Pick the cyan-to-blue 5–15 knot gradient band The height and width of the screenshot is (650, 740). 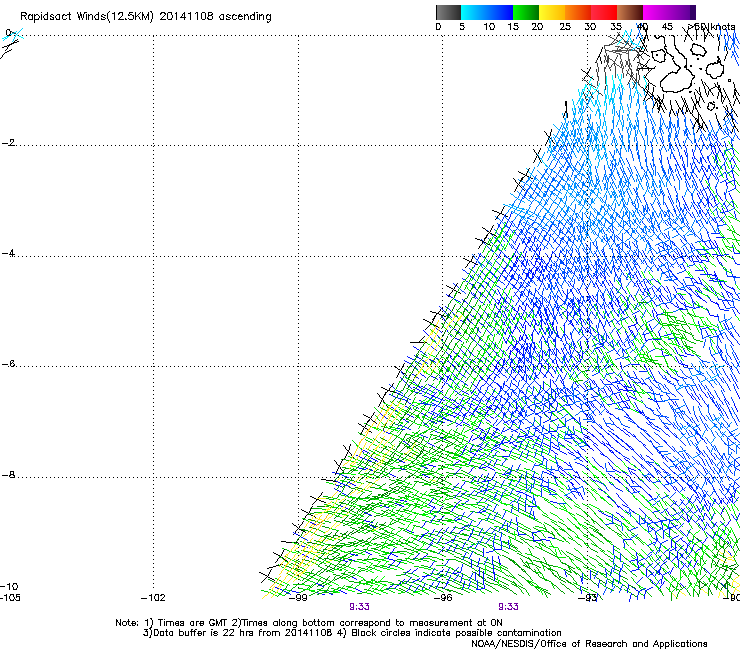[x=487, y=12]
